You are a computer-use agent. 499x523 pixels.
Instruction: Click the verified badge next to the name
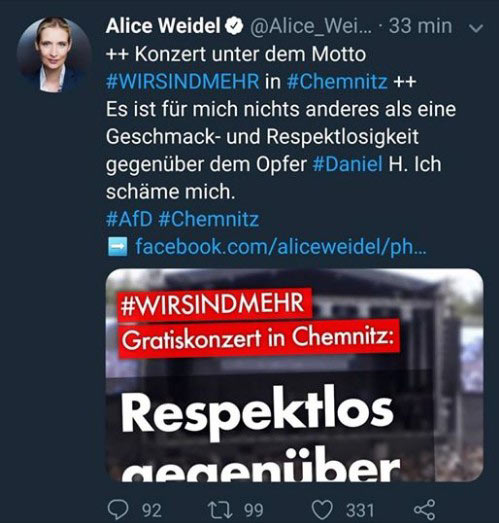click(234, 27)
